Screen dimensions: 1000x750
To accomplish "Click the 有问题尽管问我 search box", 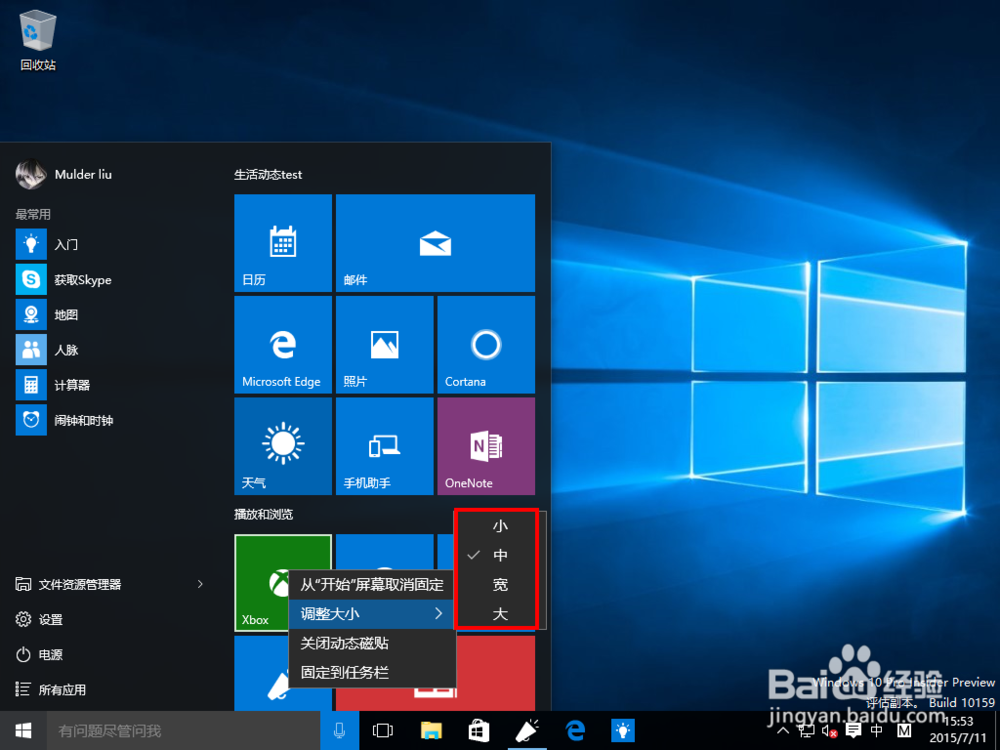I will [183, 730].
